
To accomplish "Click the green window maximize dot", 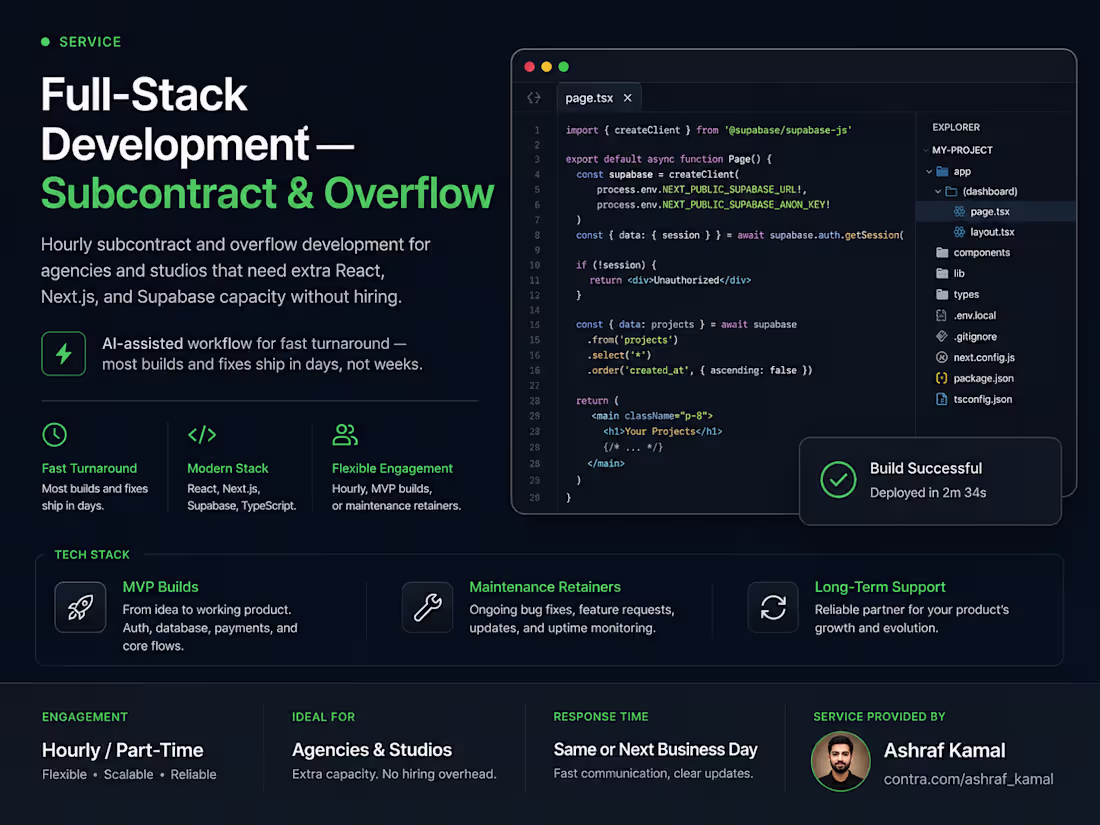I will coord(563,67).
